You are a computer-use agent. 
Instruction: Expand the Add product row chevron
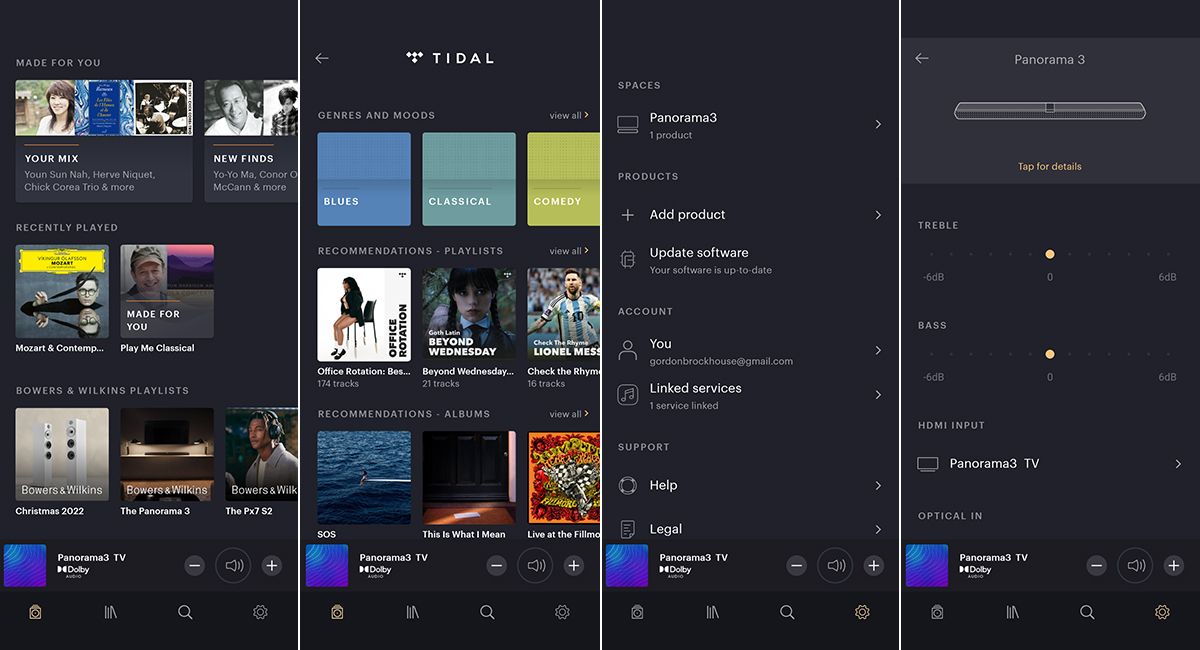tap(878, 215)
